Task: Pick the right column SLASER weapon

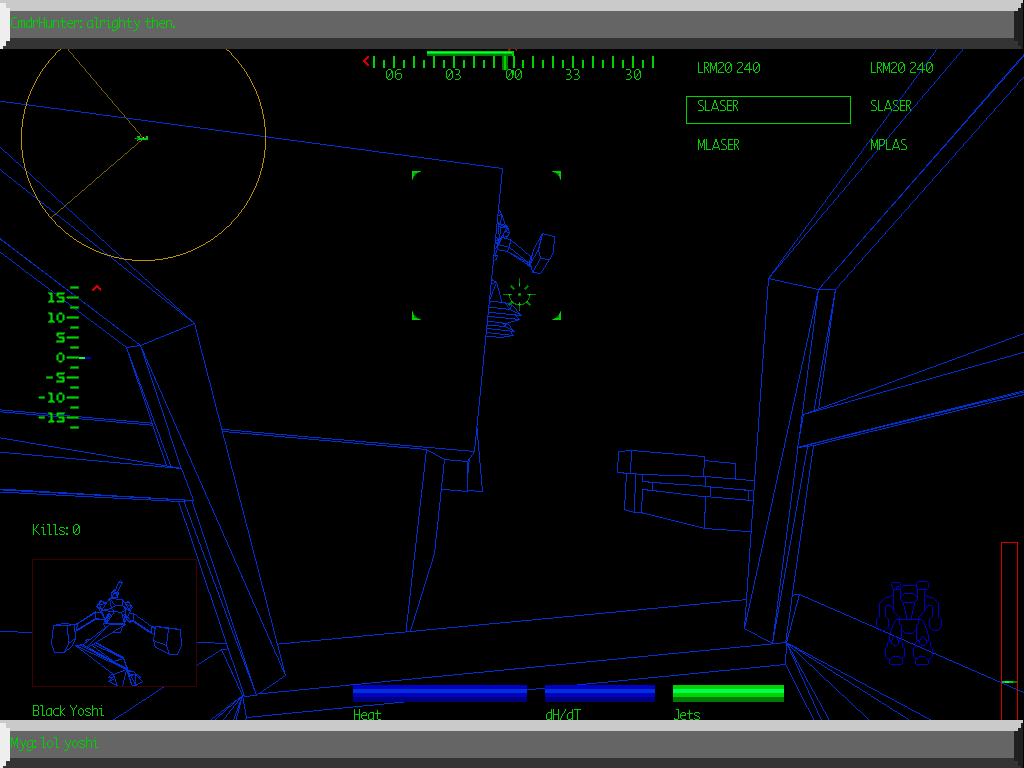Action: click(x=890, y=106)
